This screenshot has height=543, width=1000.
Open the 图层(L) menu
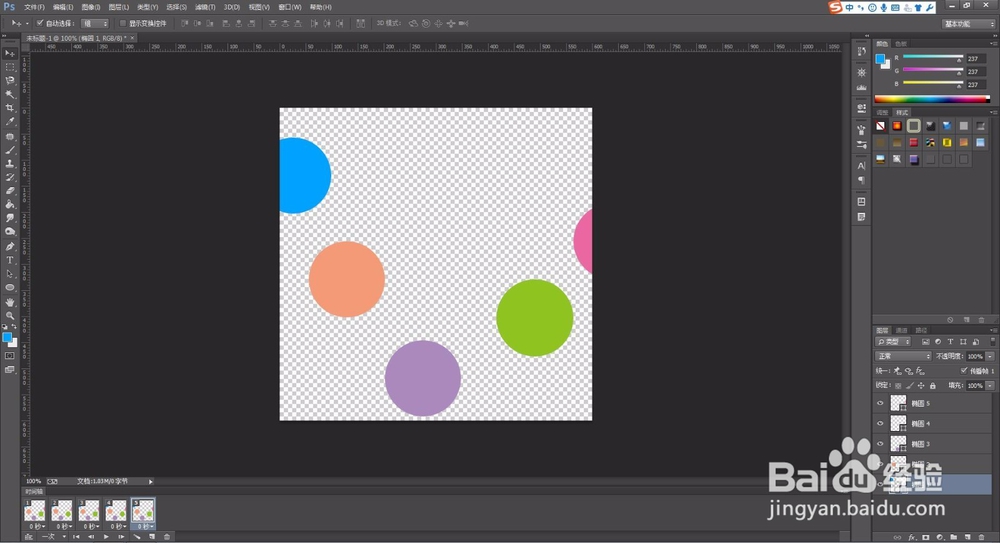click(x=119, y=7)
